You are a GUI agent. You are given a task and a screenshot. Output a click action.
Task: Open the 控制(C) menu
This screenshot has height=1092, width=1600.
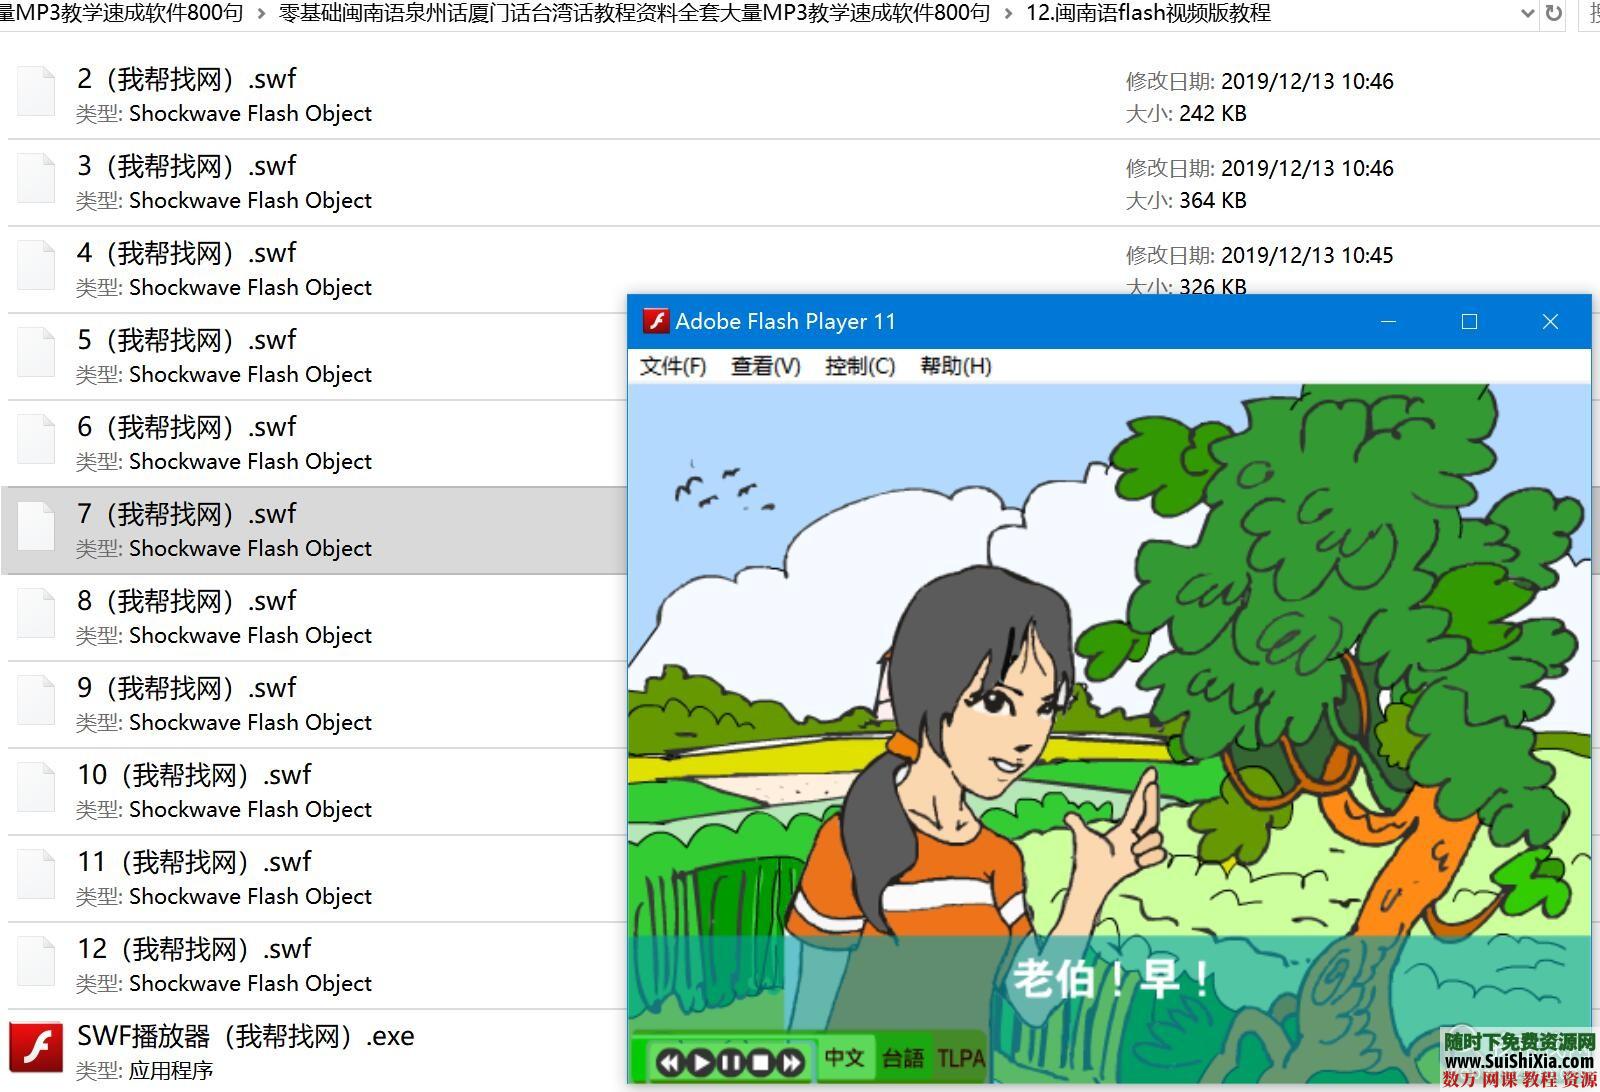pyautogui.click(x=859, y=366)
